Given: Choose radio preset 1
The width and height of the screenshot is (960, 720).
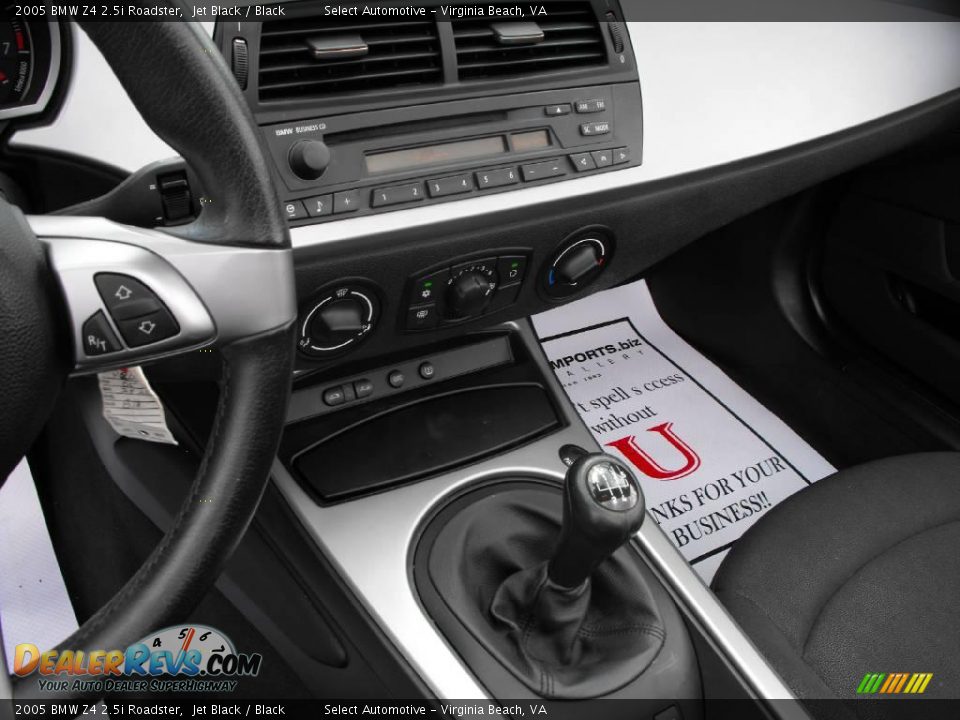Looking at the screenshot, I should pos(385,197).
